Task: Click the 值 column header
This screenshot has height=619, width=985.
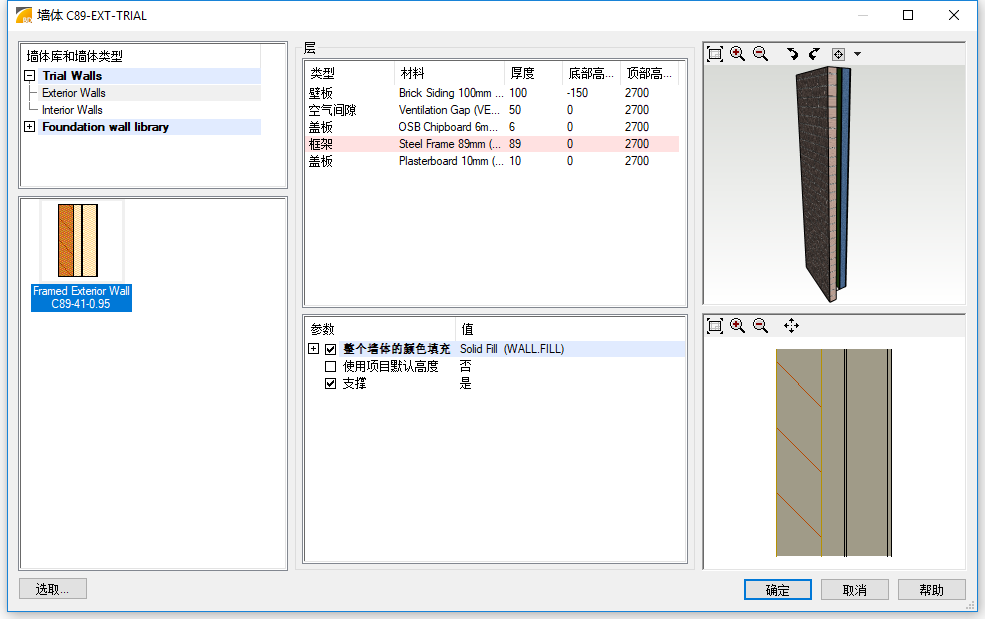Action: pyautogui.click(x=570, y=329)
